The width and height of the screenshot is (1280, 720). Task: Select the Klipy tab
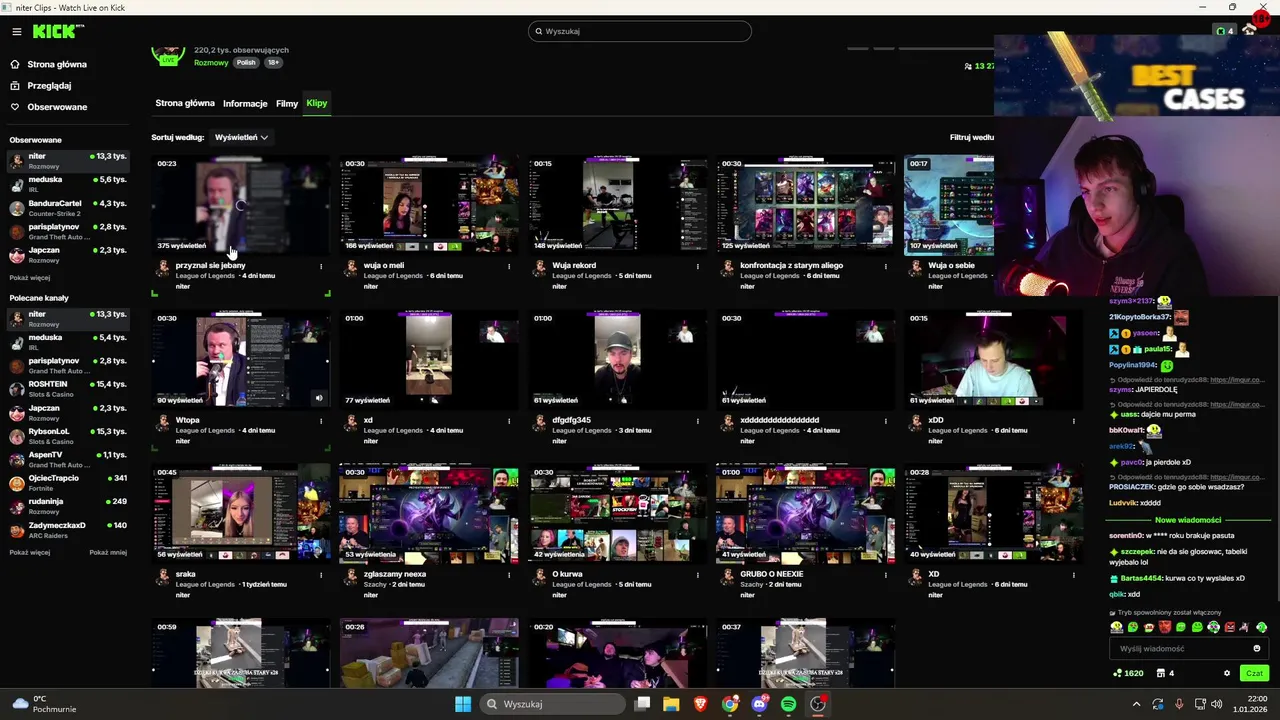pos(317,103)
